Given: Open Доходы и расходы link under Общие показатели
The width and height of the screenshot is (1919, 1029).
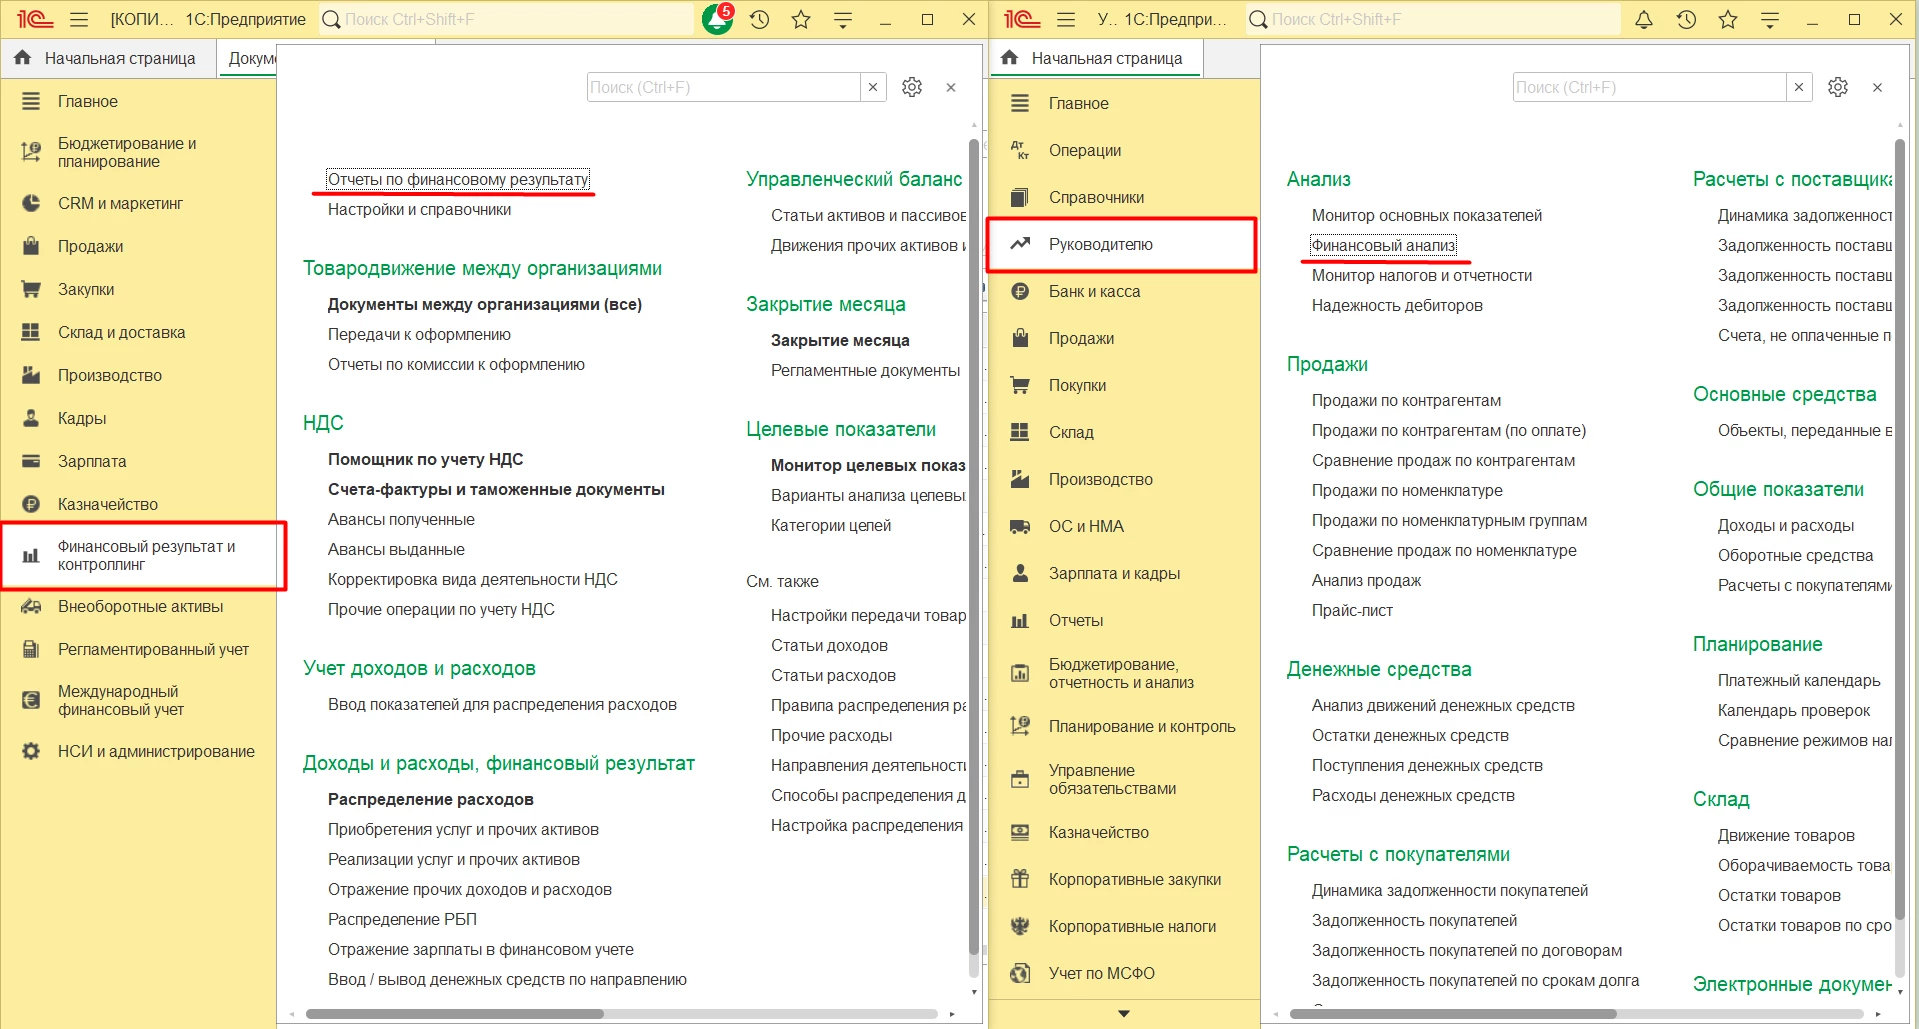Looking at the screenshot, I should click(1785, 525).
